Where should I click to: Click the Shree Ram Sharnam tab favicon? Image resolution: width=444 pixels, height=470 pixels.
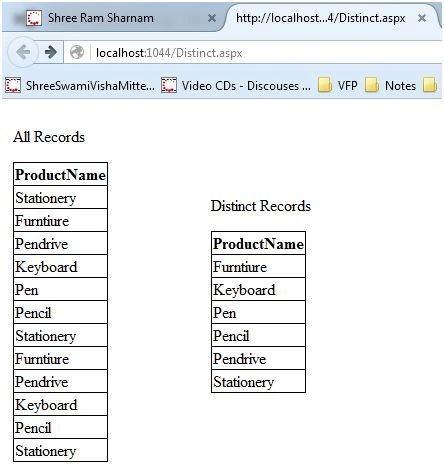tap(34, 18)
